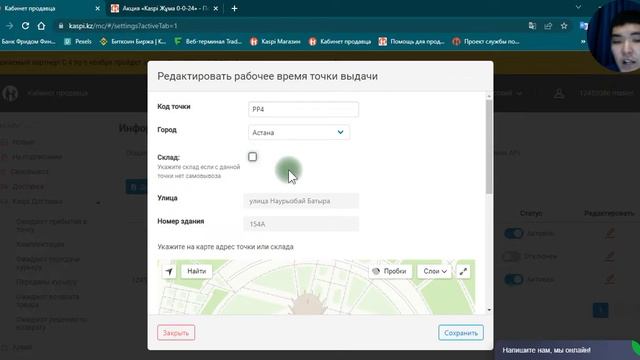Click the user profile icon in header
The height and width of the screenshot is (360, 640).
(x=559, y=93)
